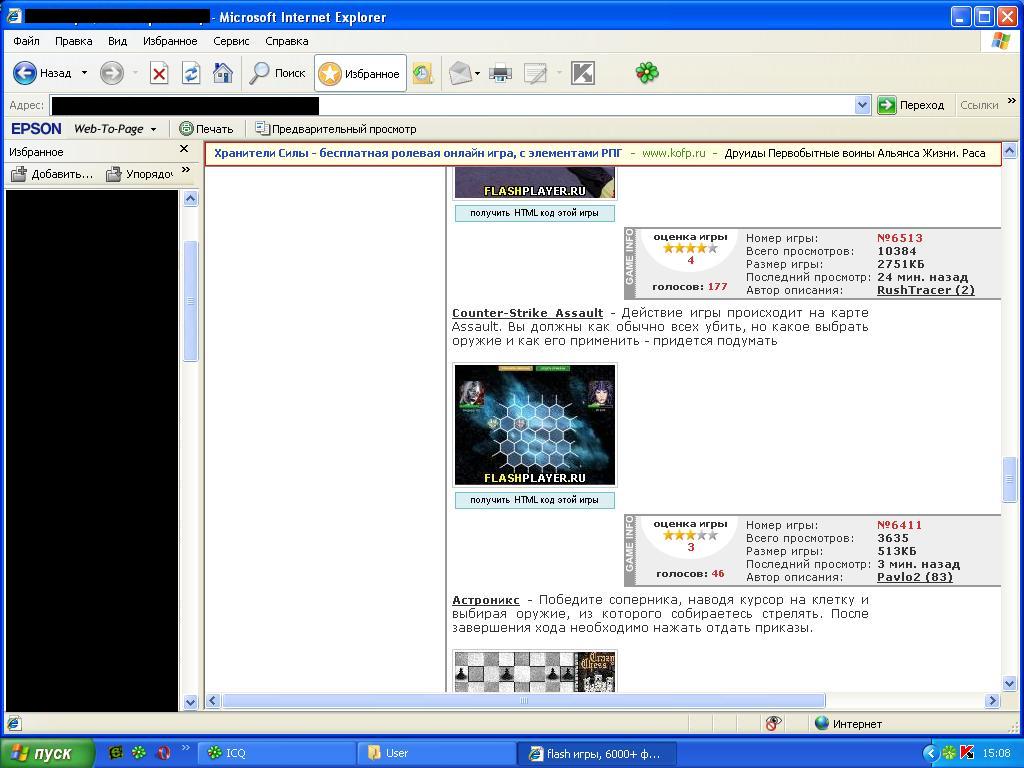
Task: Click the printer icon in toolbar
Action: (501, 73)
